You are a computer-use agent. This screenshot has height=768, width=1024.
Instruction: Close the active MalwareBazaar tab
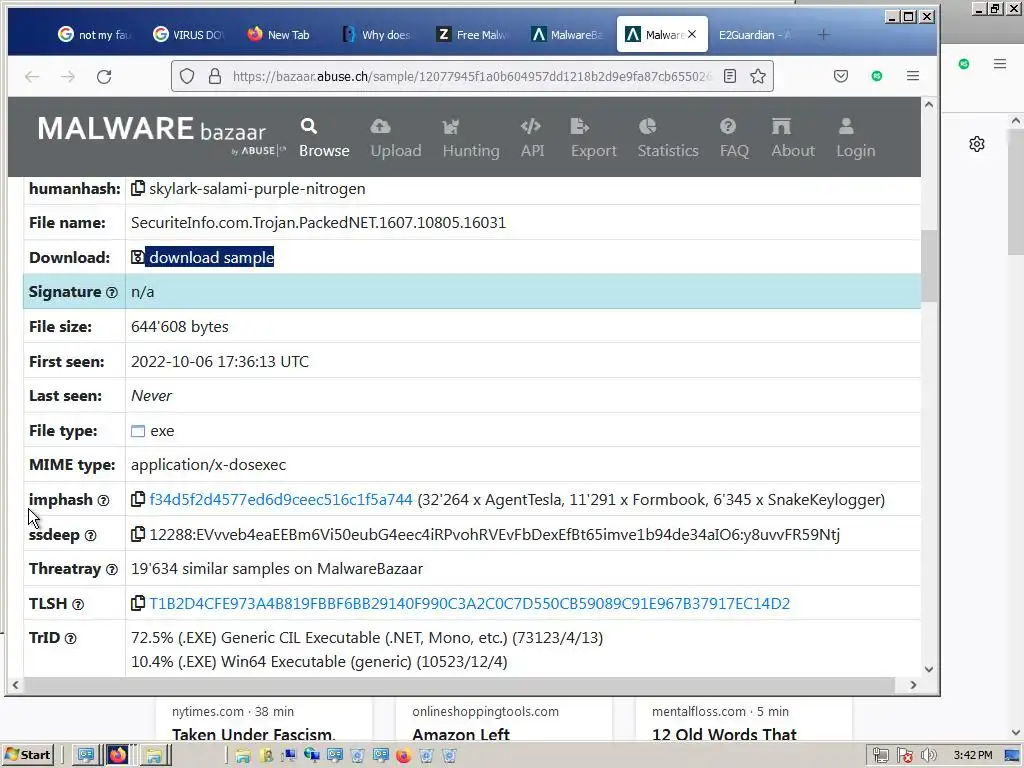[692, 35]
